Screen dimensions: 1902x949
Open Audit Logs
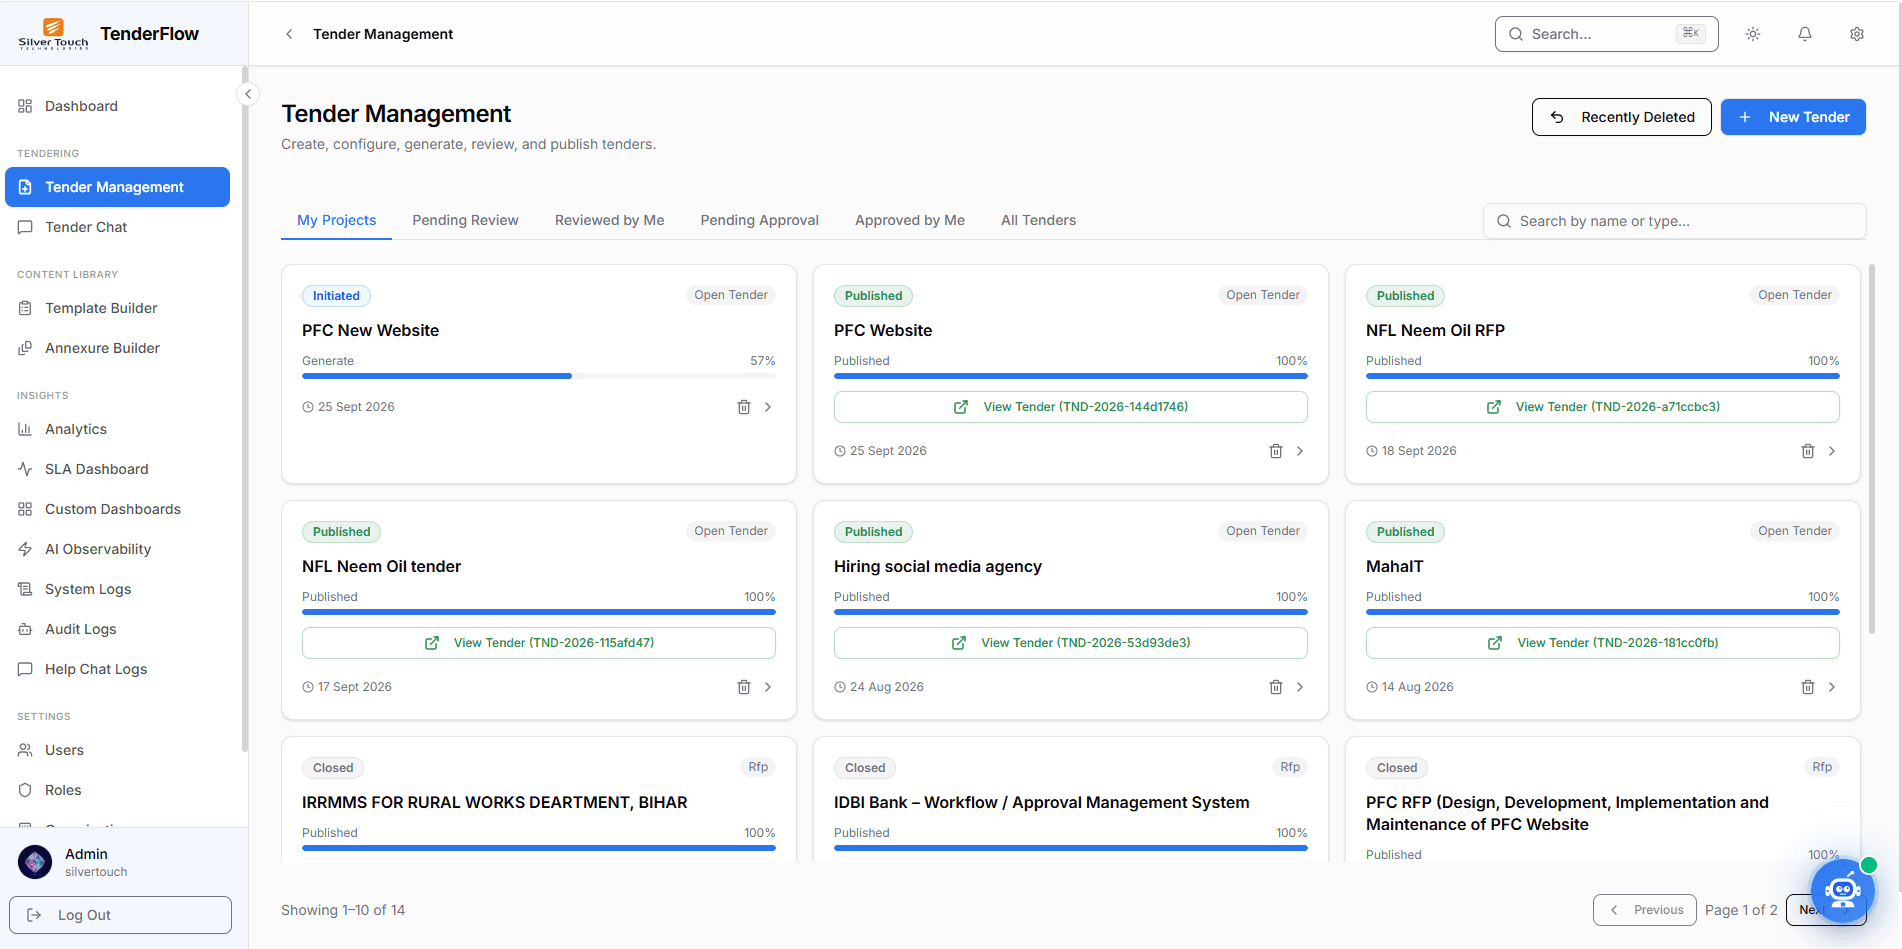pyautogui.click(x=118, y=629)
